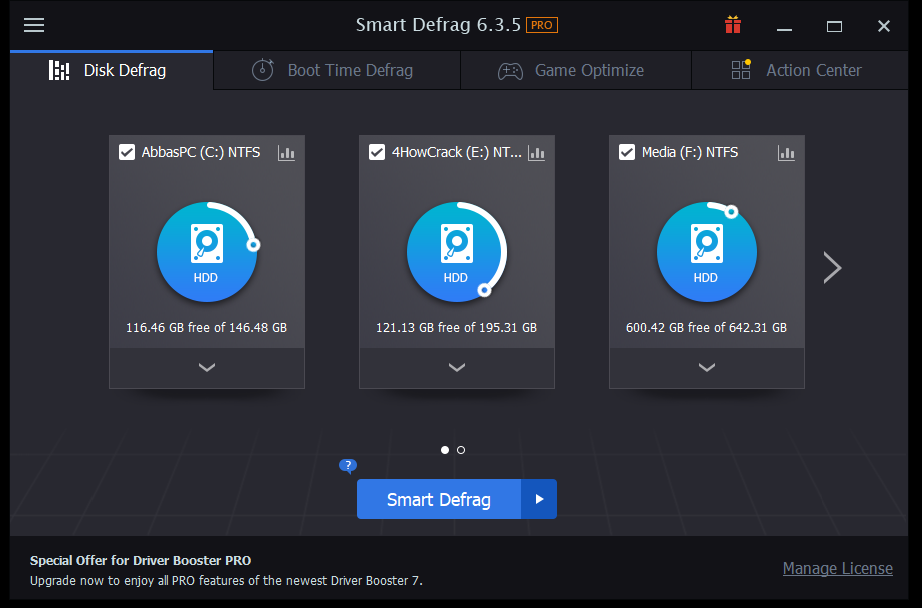Click '121.13 GB free of 195.31 GB' text

456,328
